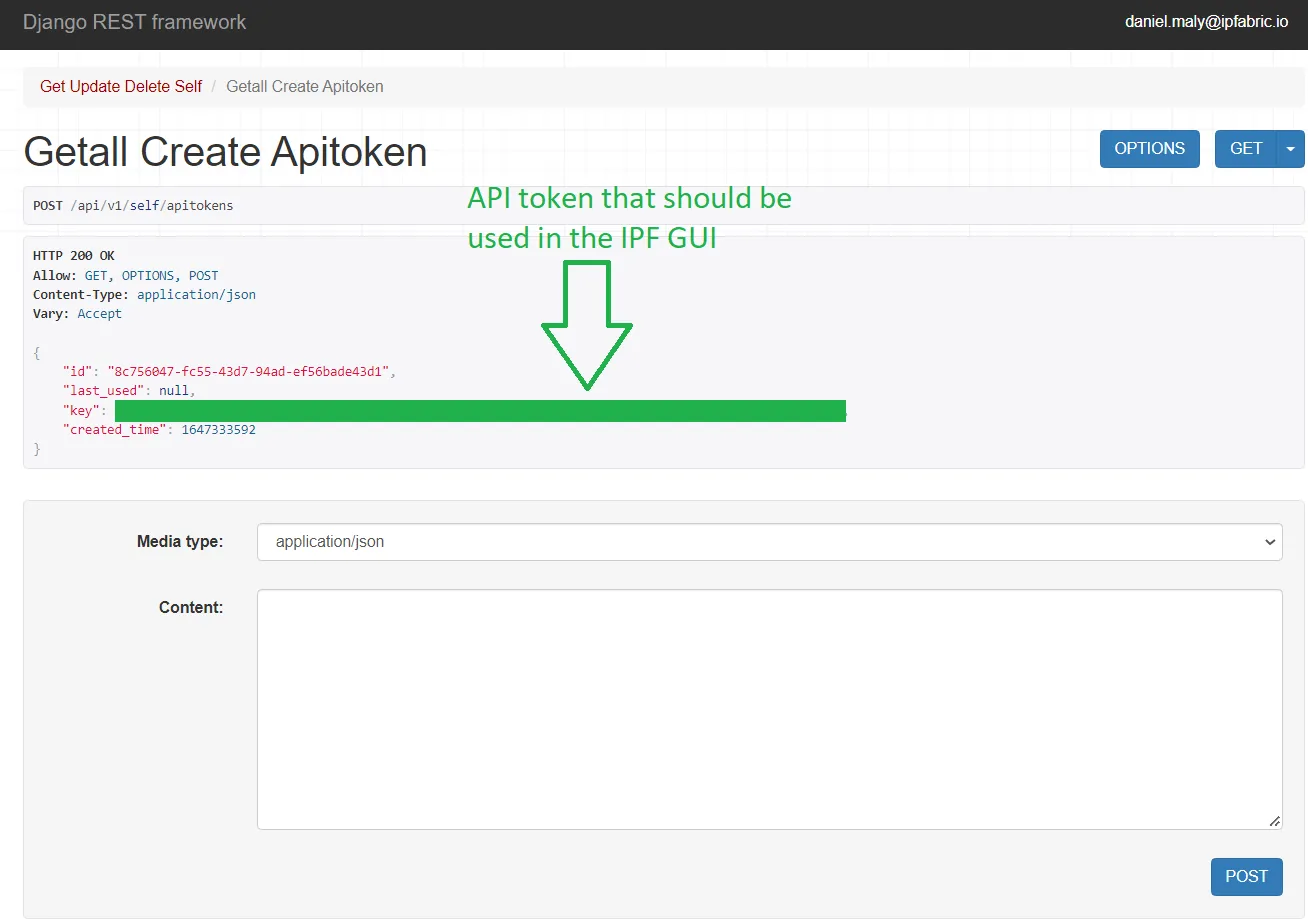The width and height of the screenshot is (1308, 919).
Task: Click the GET link in the Allow header
Action: 96,275
